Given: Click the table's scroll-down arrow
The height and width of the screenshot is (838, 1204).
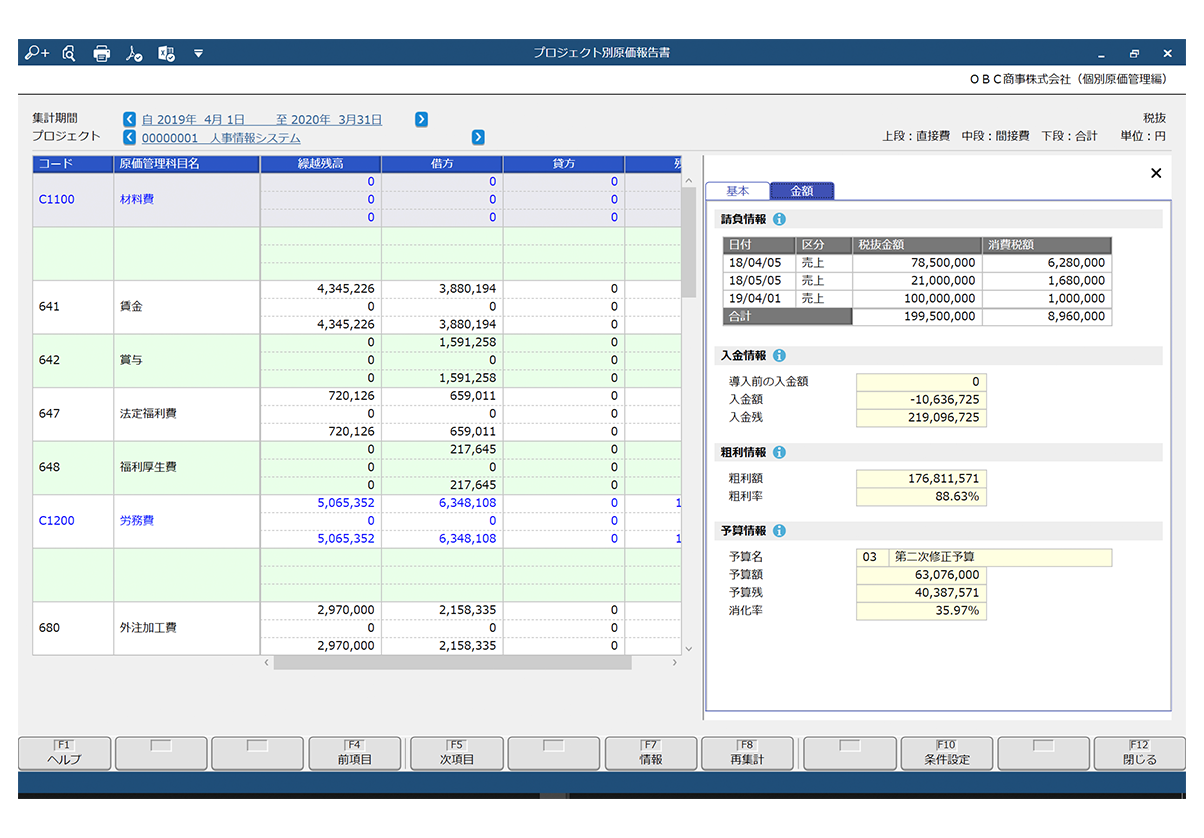Looking at the screenshot, I should click(x=688, y=648).
